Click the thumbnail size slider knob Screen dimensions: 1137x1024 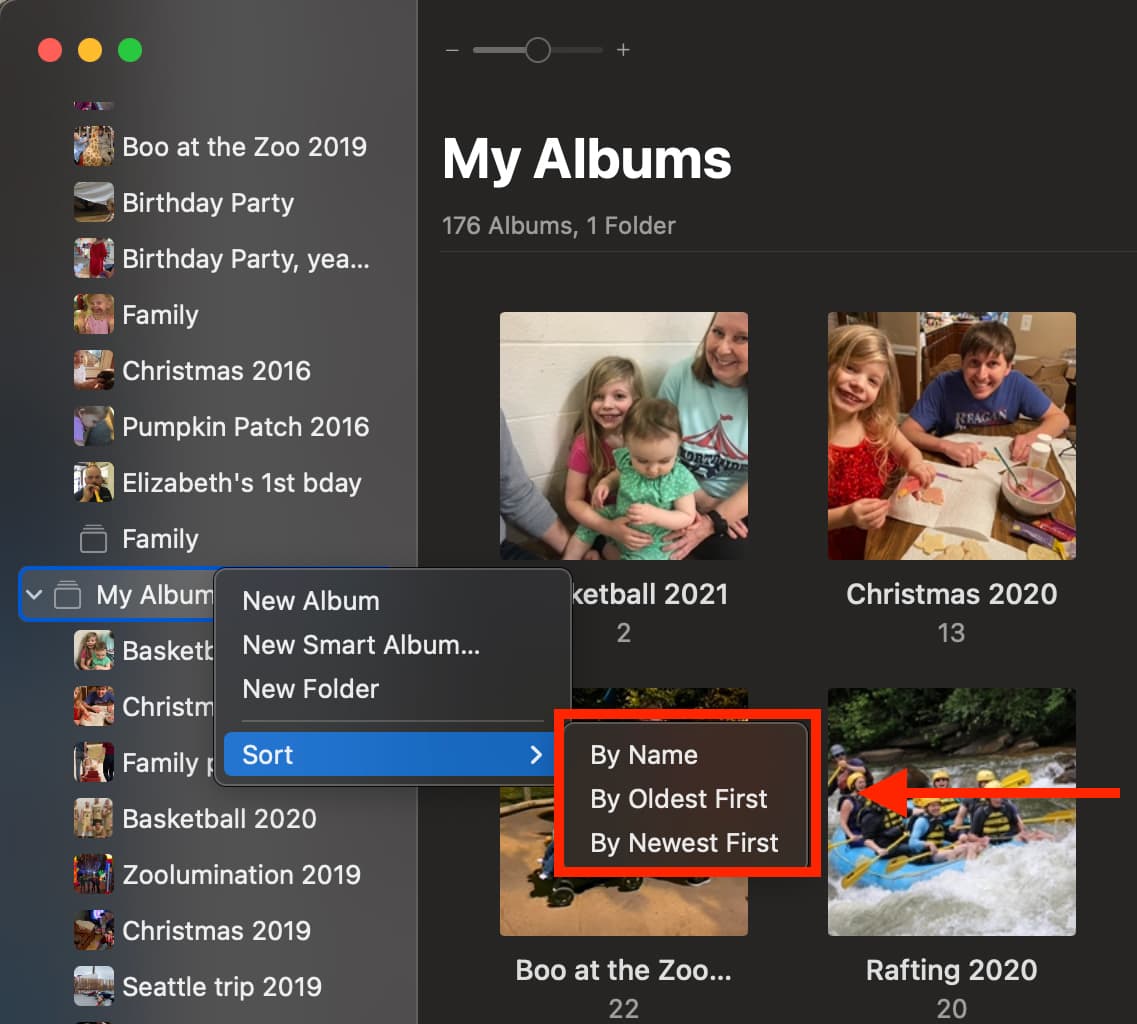pos(538,50)
